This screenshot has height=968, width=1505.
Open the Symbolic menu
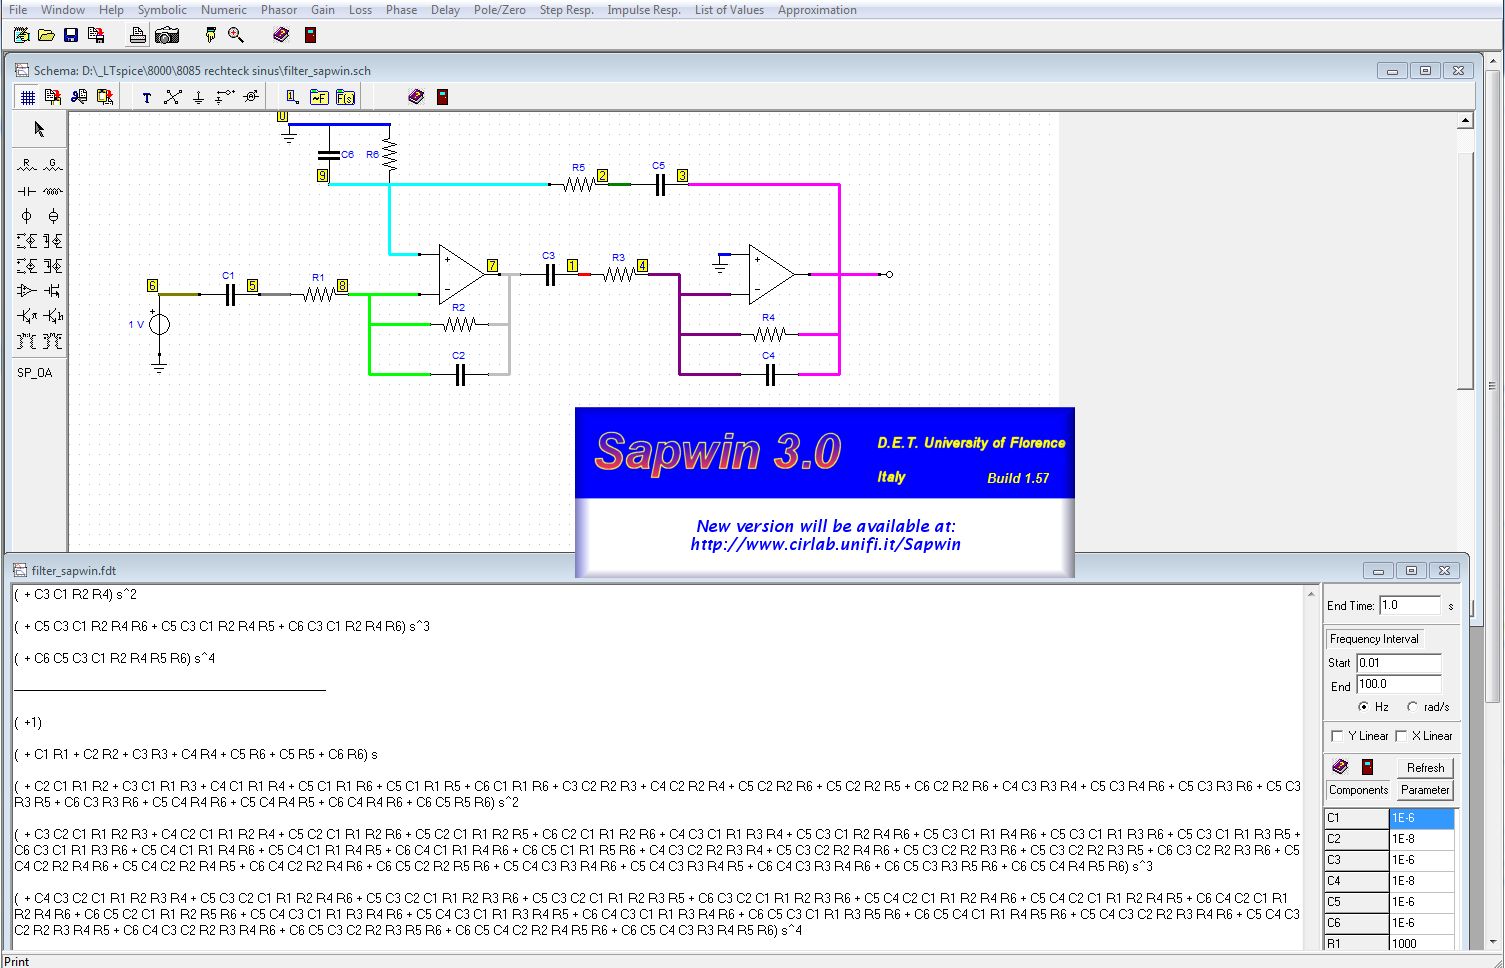(x=162, y=10)
